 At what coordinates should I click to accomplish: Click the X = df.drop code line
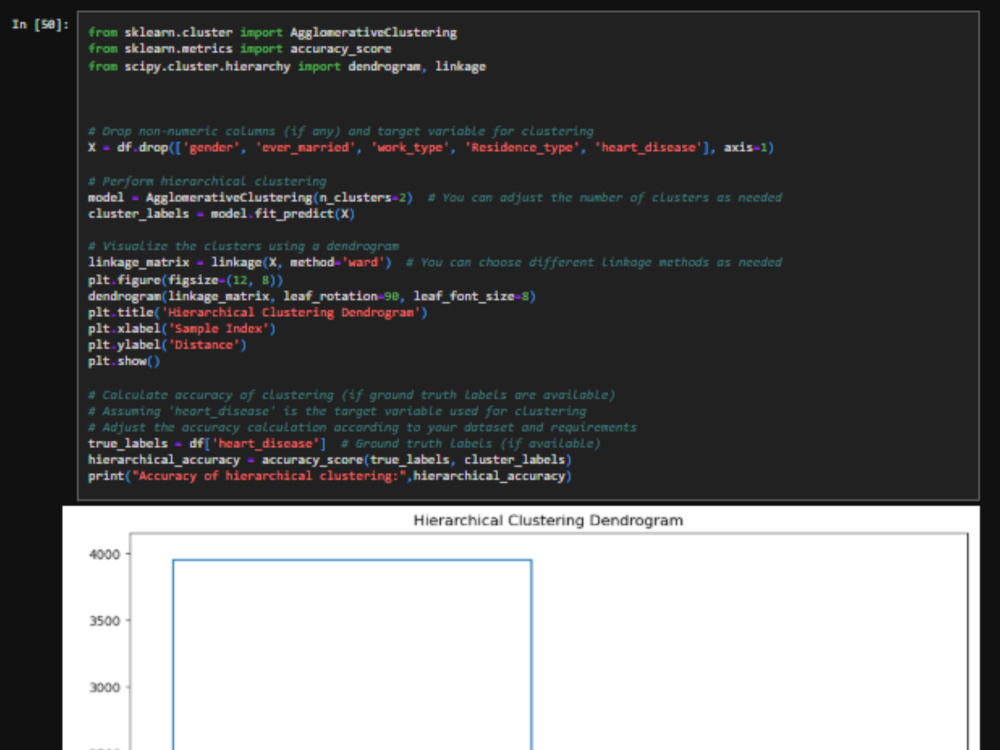(430, 147)
